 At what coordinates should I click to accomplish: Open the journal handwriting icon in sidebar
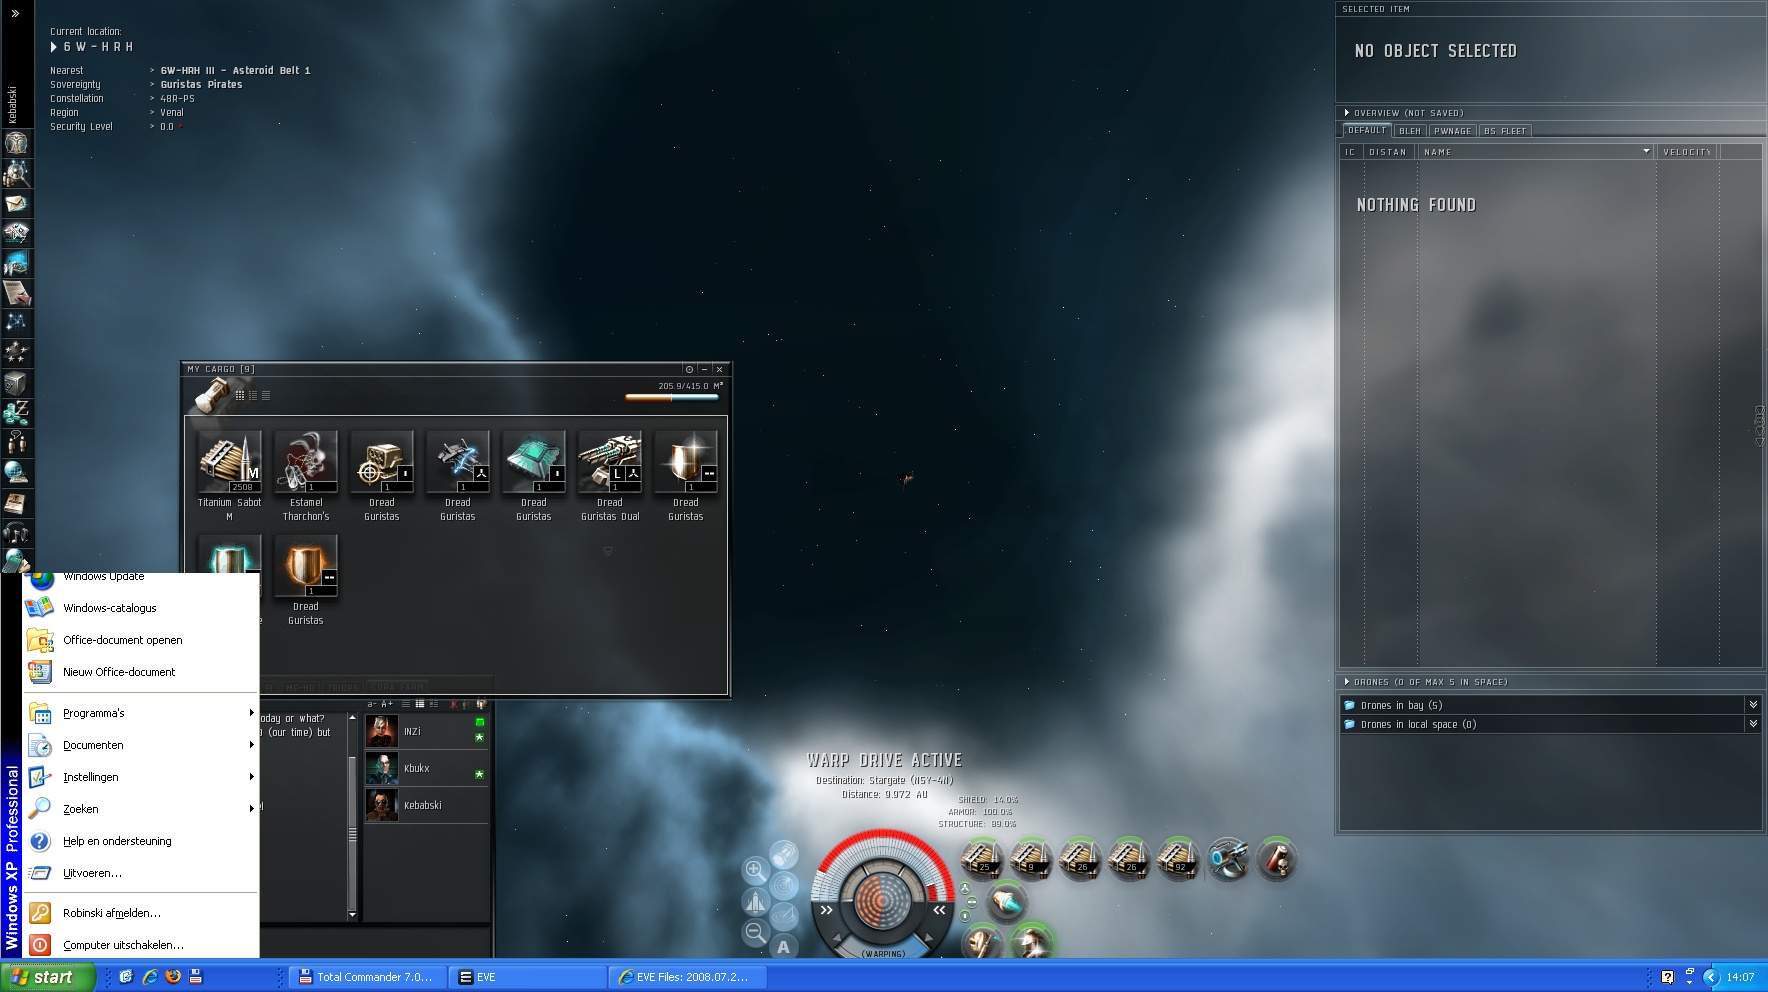coord(16,292)
